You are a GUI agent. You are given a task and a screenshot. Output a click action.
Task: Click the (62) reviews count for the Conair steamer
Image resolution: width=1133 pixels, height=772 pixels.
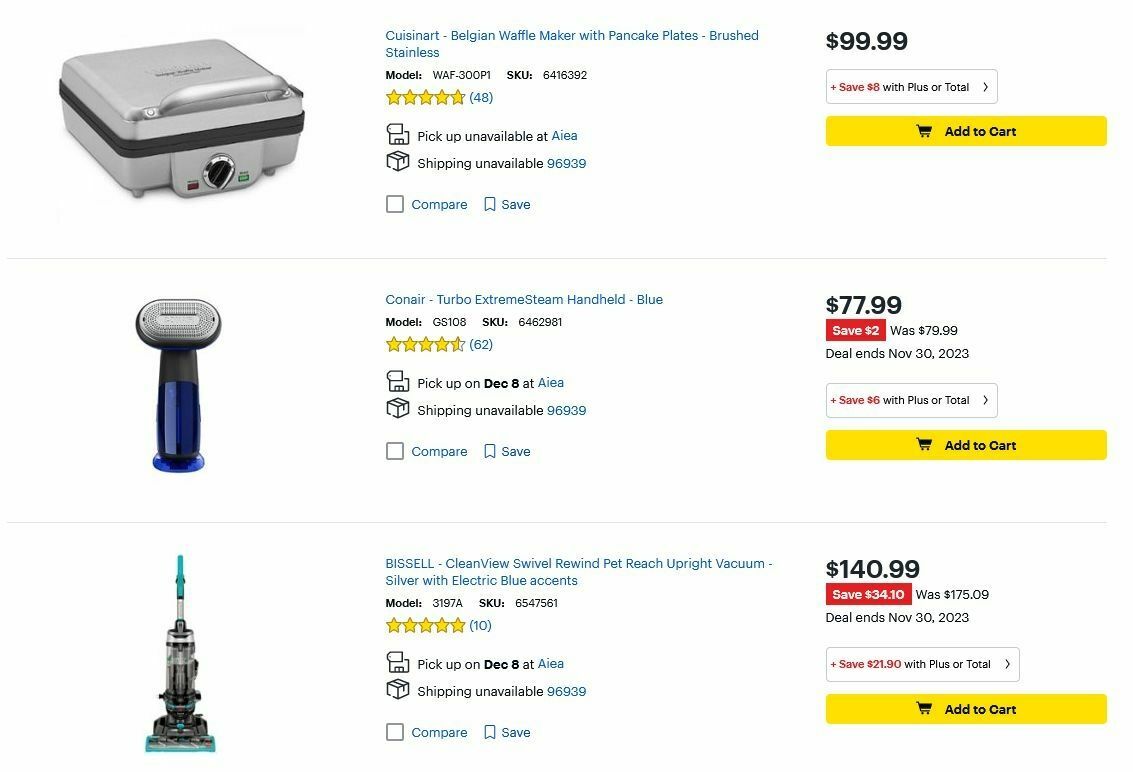(x=480, y=344)
